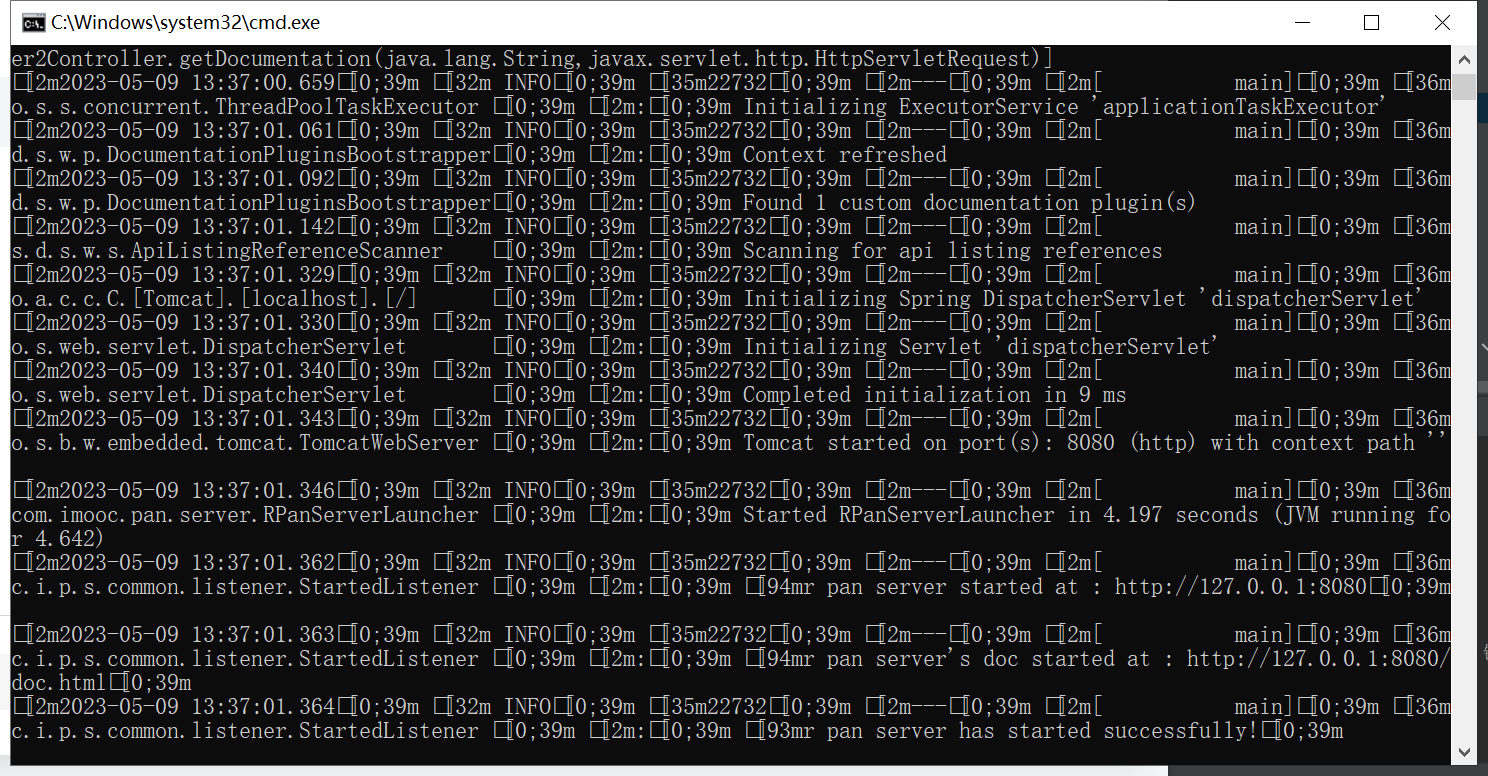1488x776 pixels.
Task: Maximize the command prompt window
Action: pos(1371,22)
